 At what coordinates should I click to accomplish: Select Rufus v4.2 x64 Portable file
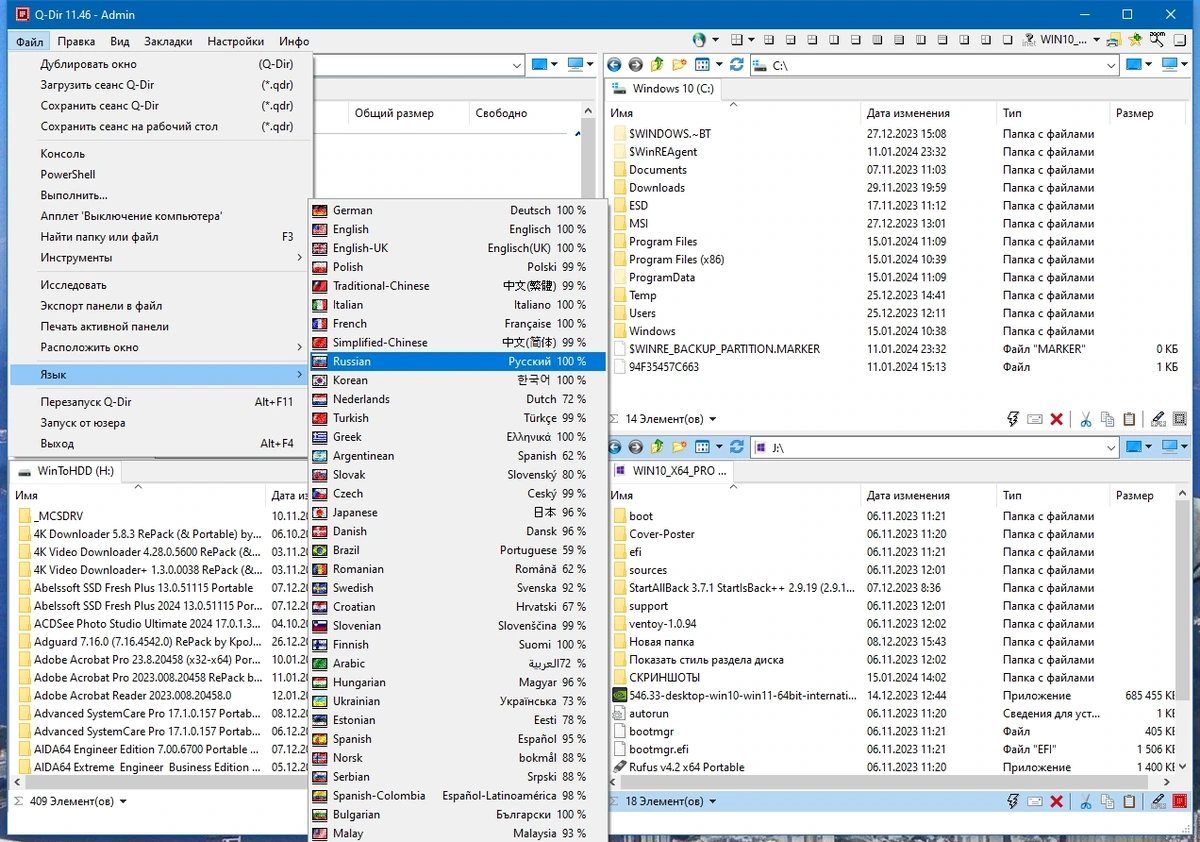coord(686,768)
